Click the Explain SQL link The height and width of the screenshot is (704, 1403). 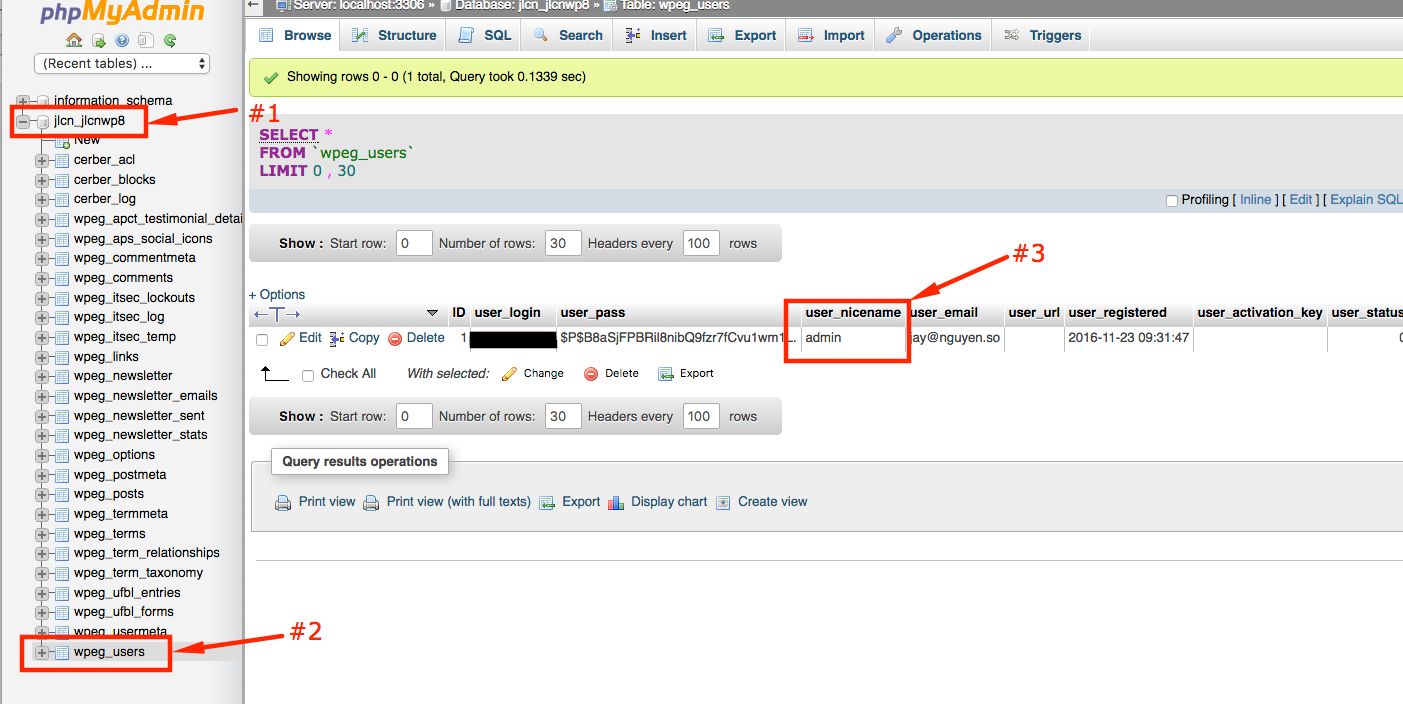(1365, 200)
